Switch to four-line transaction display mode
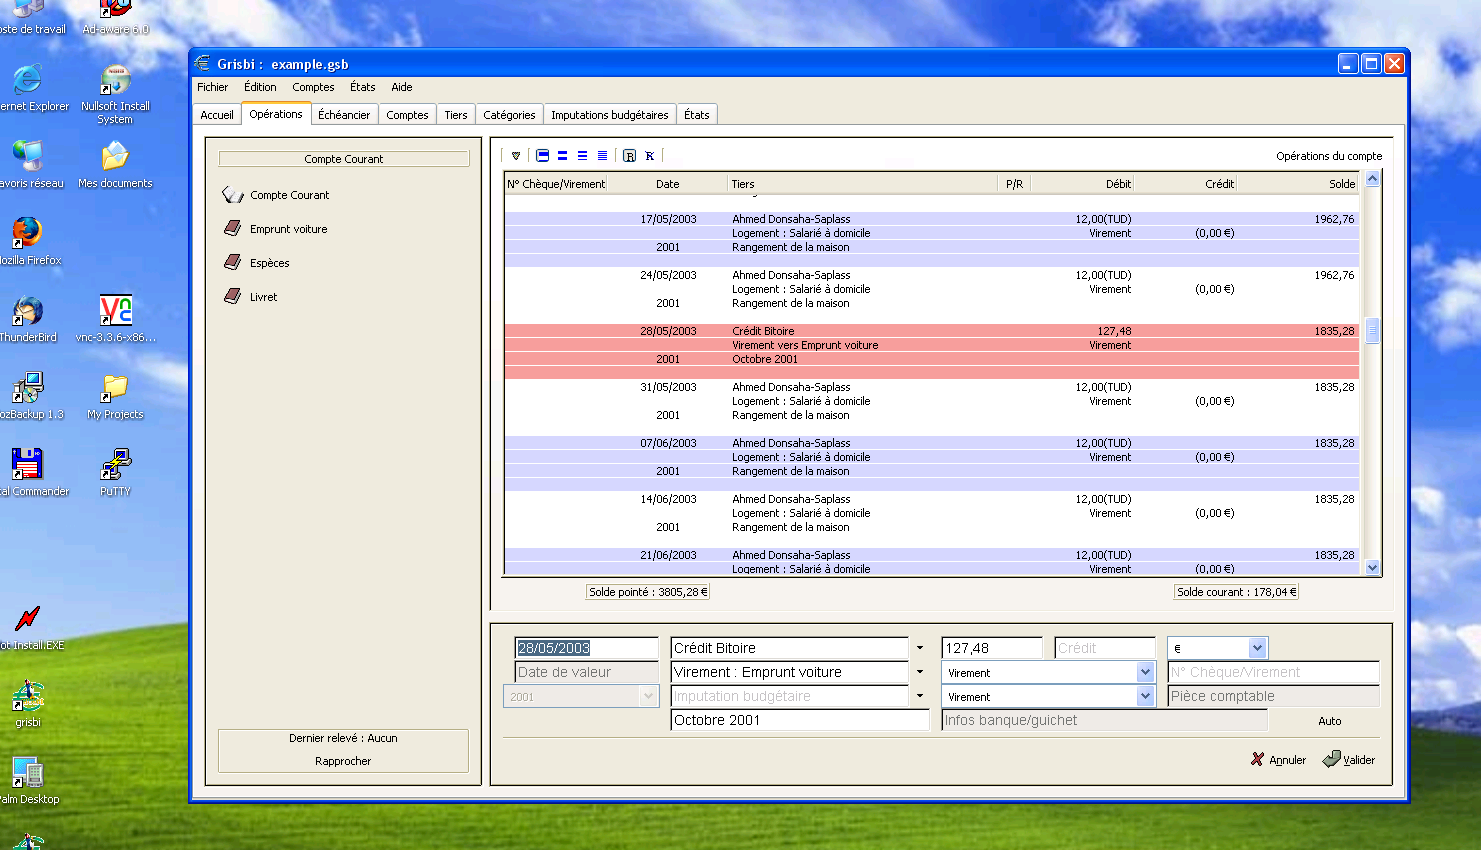 point(602,156)
